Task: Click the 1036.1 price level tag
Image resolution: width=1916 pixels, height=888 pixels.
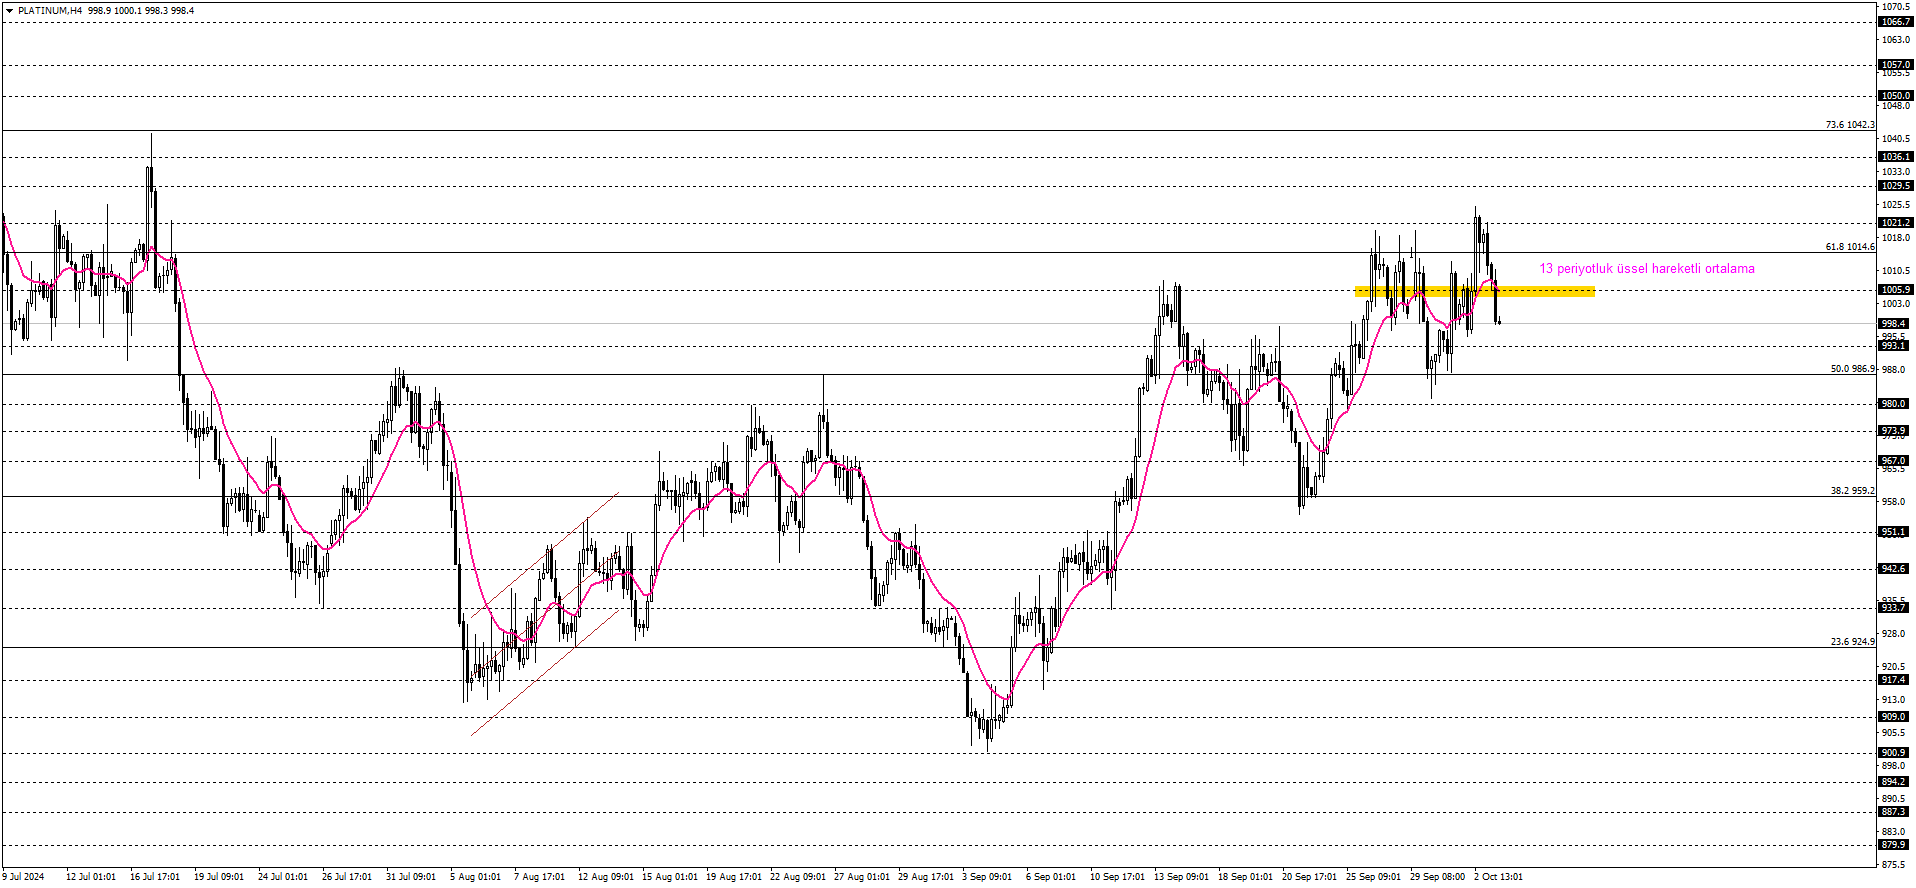Action: 1895,157
